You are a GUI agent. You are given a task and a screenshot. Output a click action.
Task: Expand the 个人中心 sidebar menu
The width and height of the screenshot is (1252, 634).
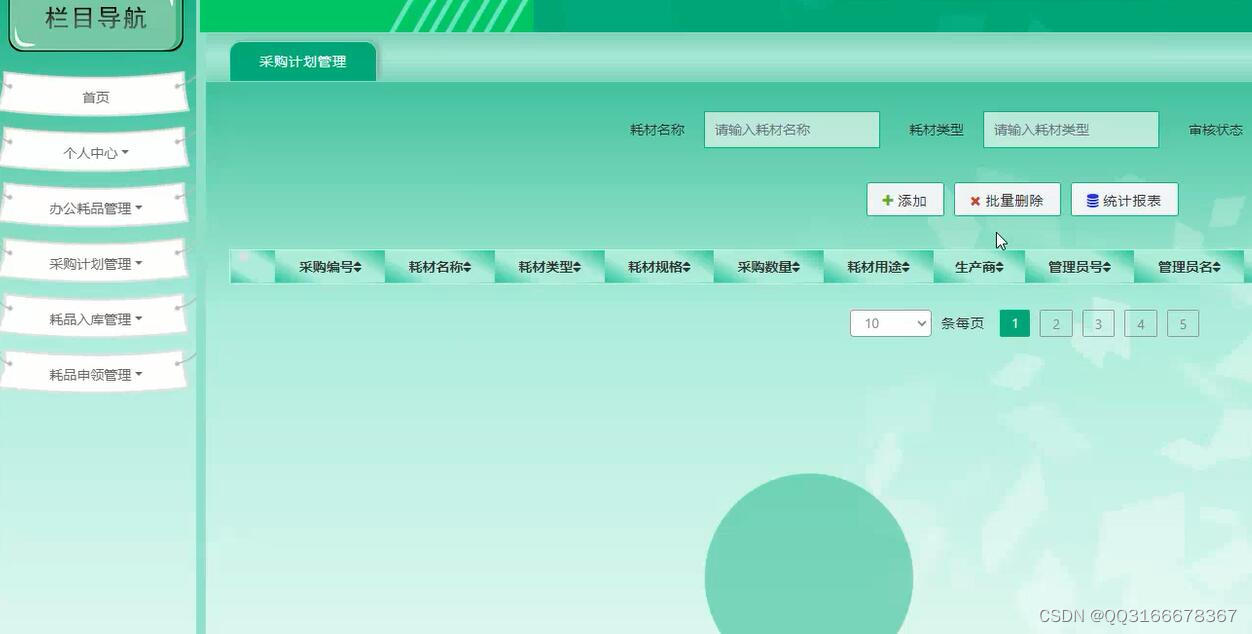pyautogui.click(x=95, y=152)
